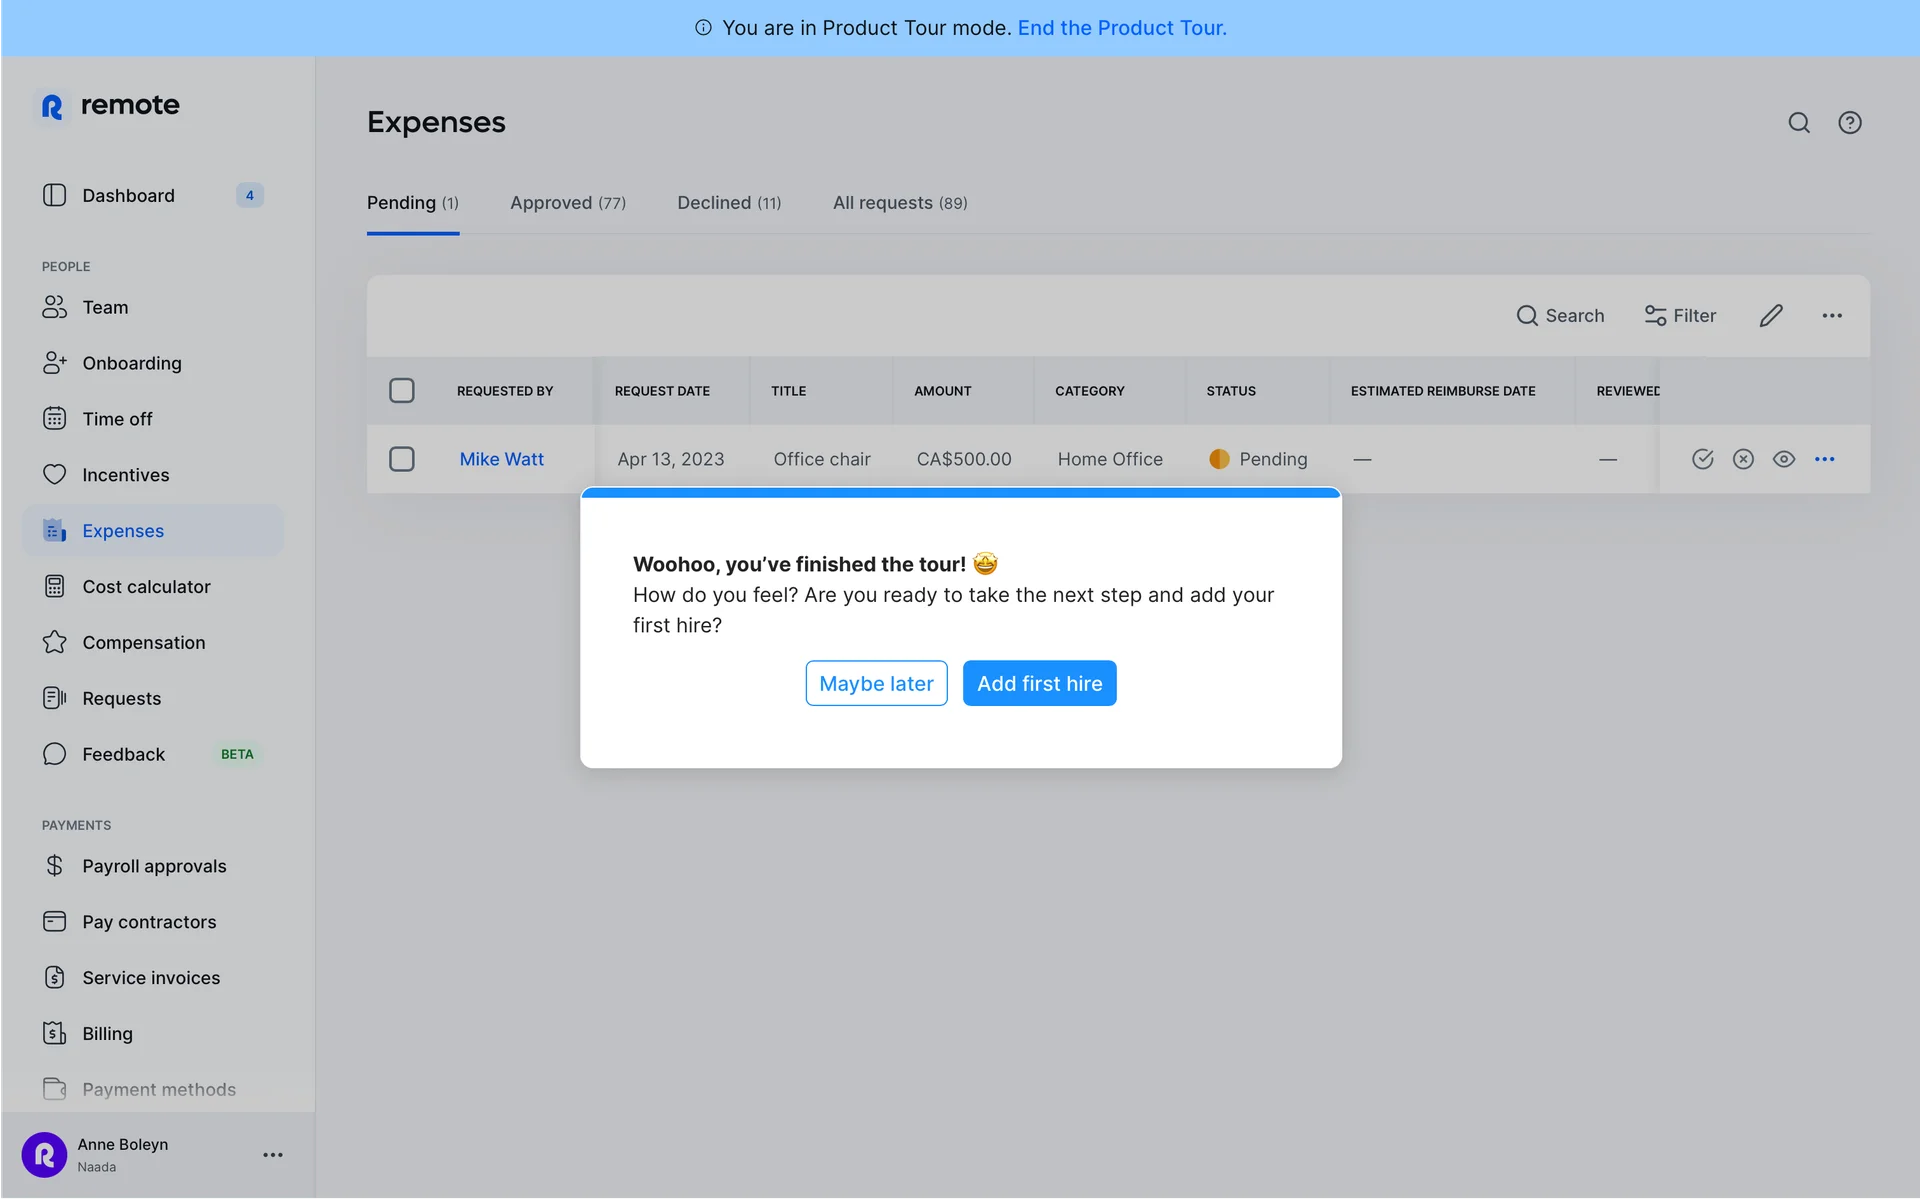
Task: Switch to the Declined tab
Action: [x=728, y=203]
